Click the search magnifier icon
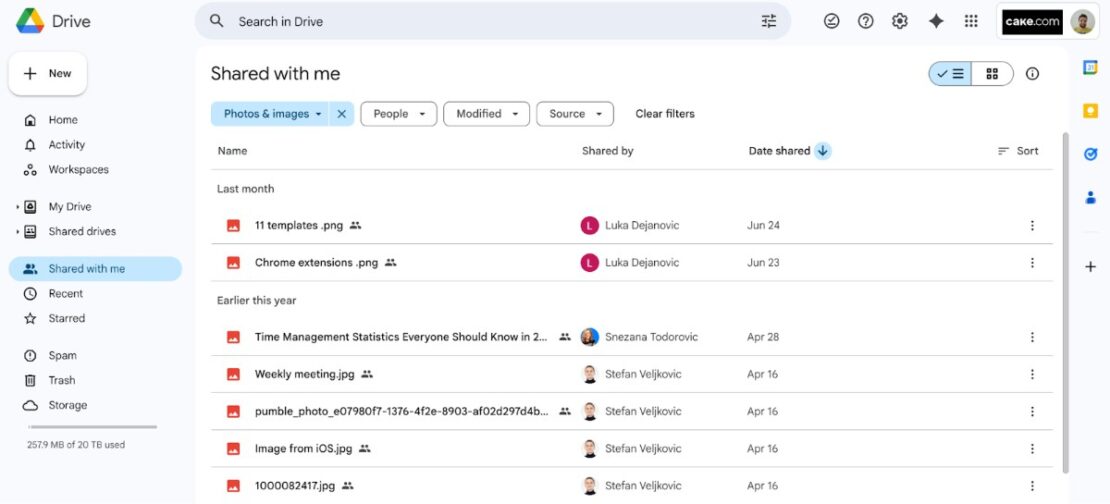Viewport: 1110px width, 504px height. click(217, 21)
